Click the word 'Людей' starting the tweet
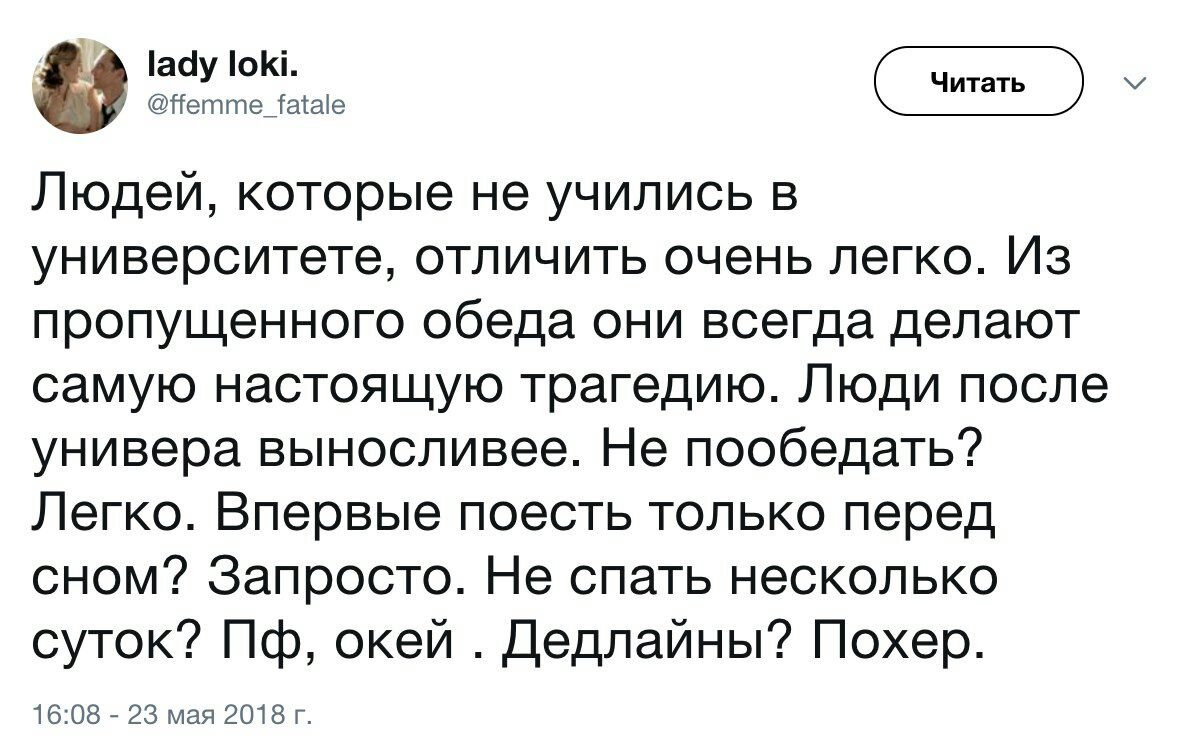 pyautogui.click(x=118, y=194)
